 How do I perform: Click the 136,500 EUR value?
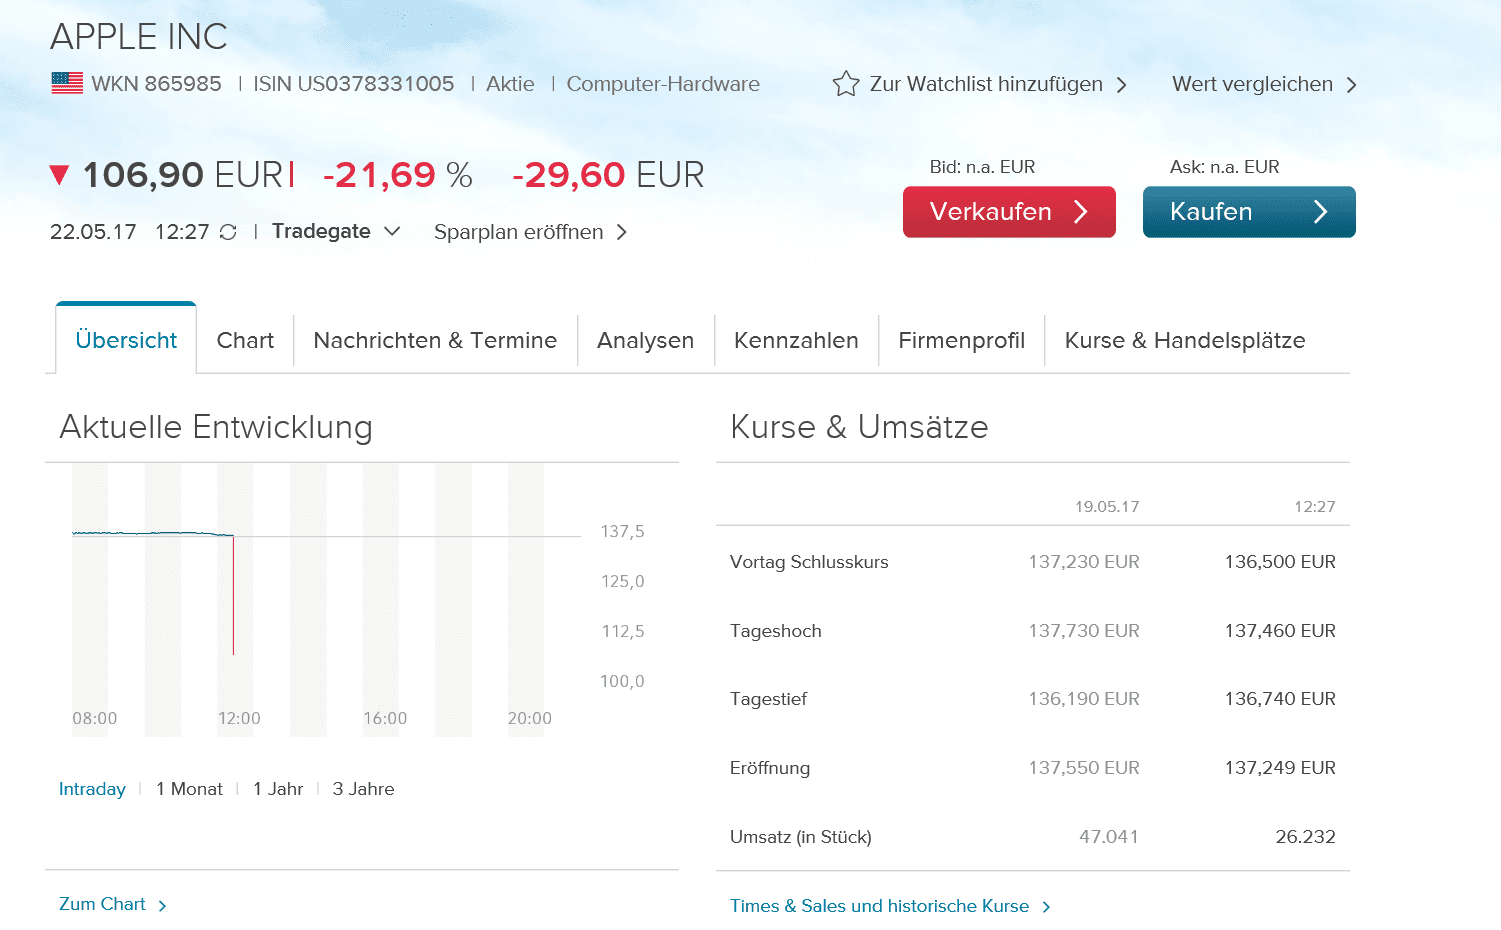(x=1280, y=562)
